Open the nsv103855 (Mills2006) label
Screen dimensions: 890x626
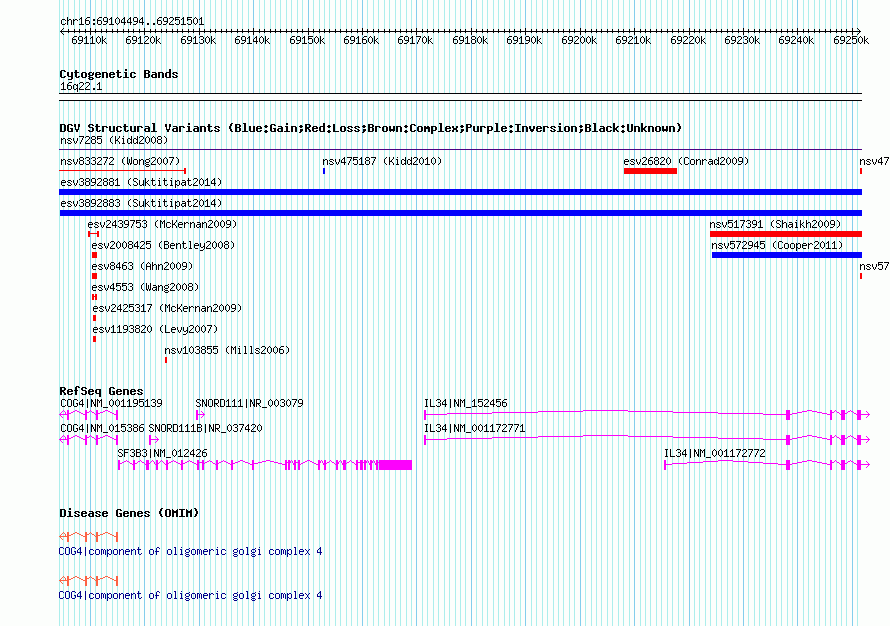click(x=227, y=350)
